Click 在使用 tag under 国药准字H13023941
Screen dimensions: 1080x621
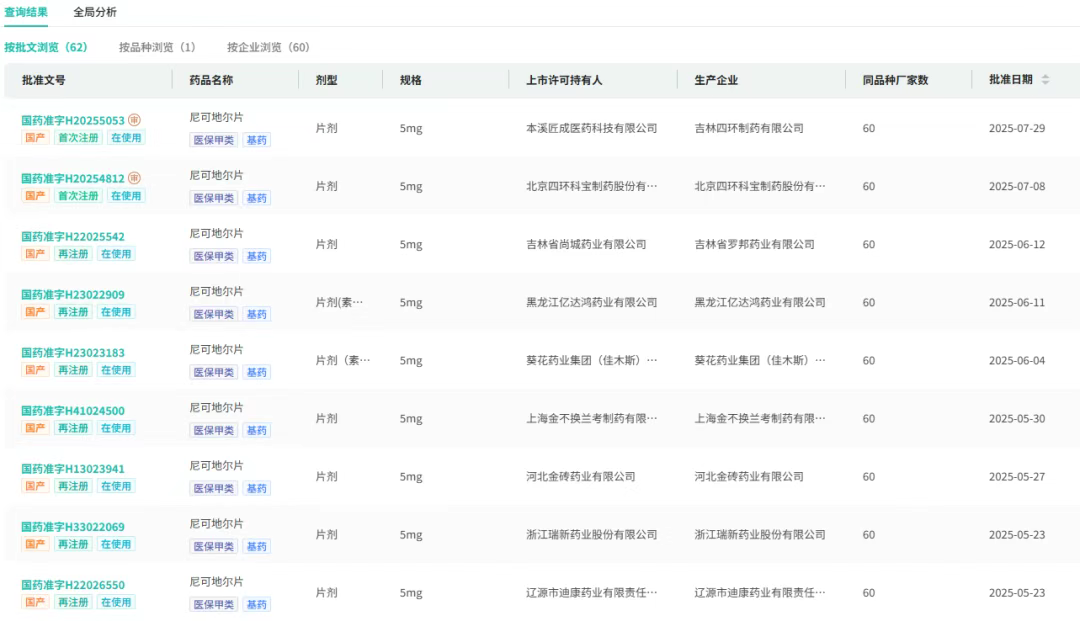(115, 486)
